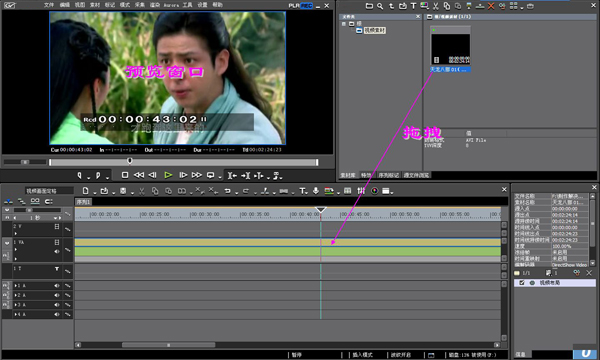Viewport: 600px width, 360px height.
Task: Mute audio on the 1 VA track
Action: [57, 251]
